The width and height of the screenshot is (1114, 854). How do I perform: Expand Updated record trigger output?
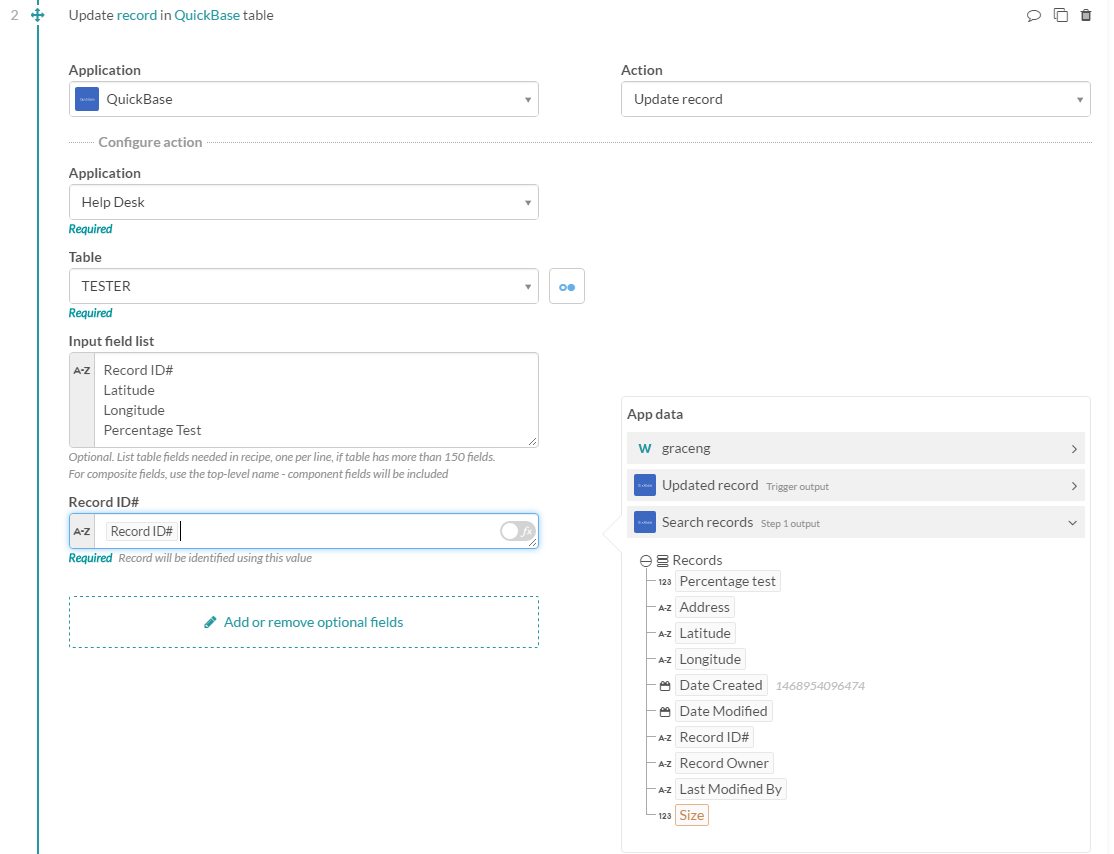855,485
